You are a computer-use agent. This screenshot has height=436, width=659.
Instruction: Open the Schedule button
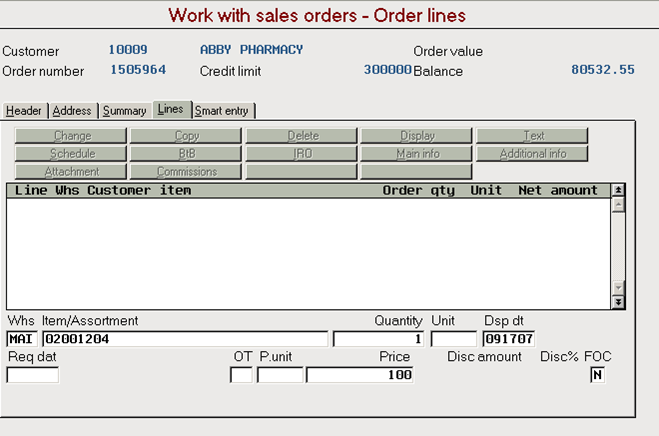[71, 153]
